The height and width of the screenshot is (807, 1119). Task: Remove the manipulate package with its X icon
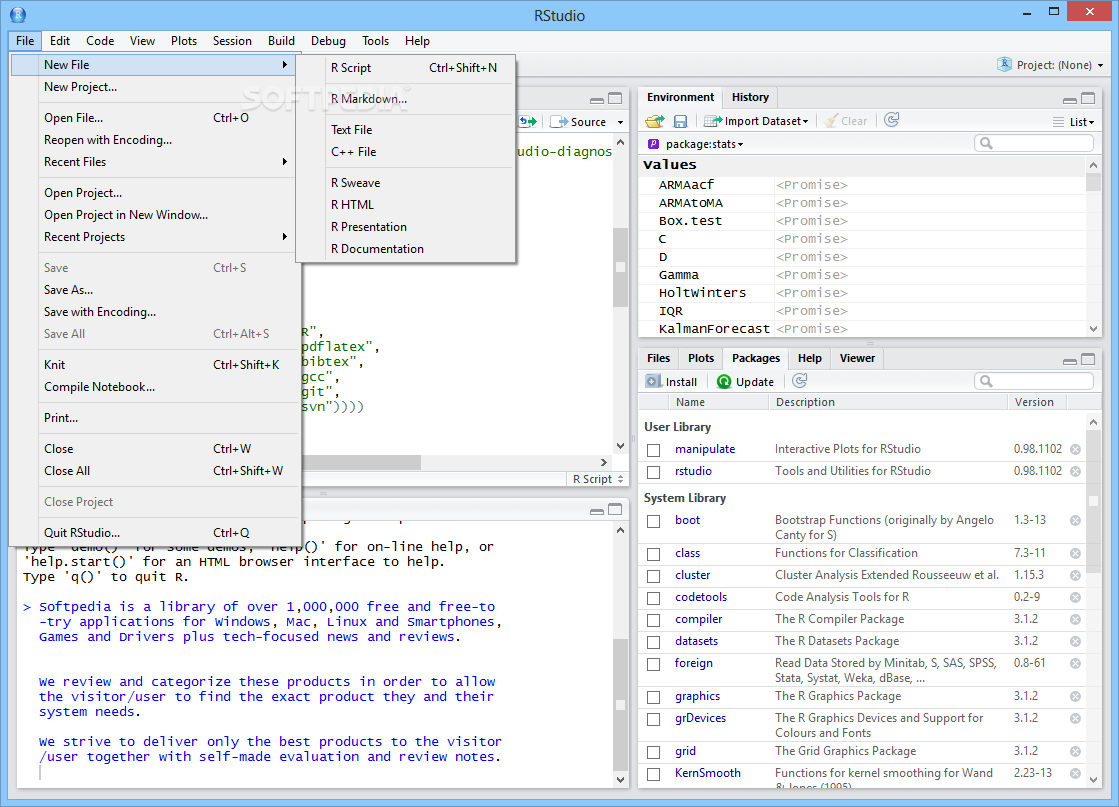pyautogui.click(x=1075, y=450)
